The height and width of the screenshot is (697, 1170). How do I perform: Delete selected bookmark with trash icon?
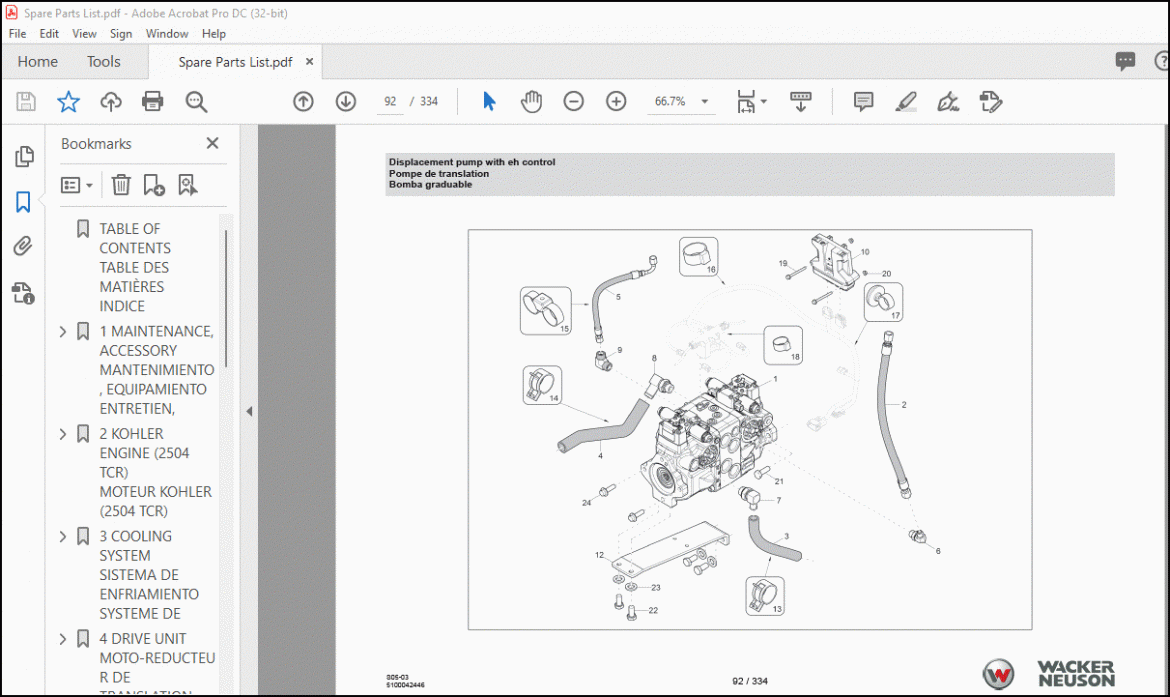click(121, 185)
